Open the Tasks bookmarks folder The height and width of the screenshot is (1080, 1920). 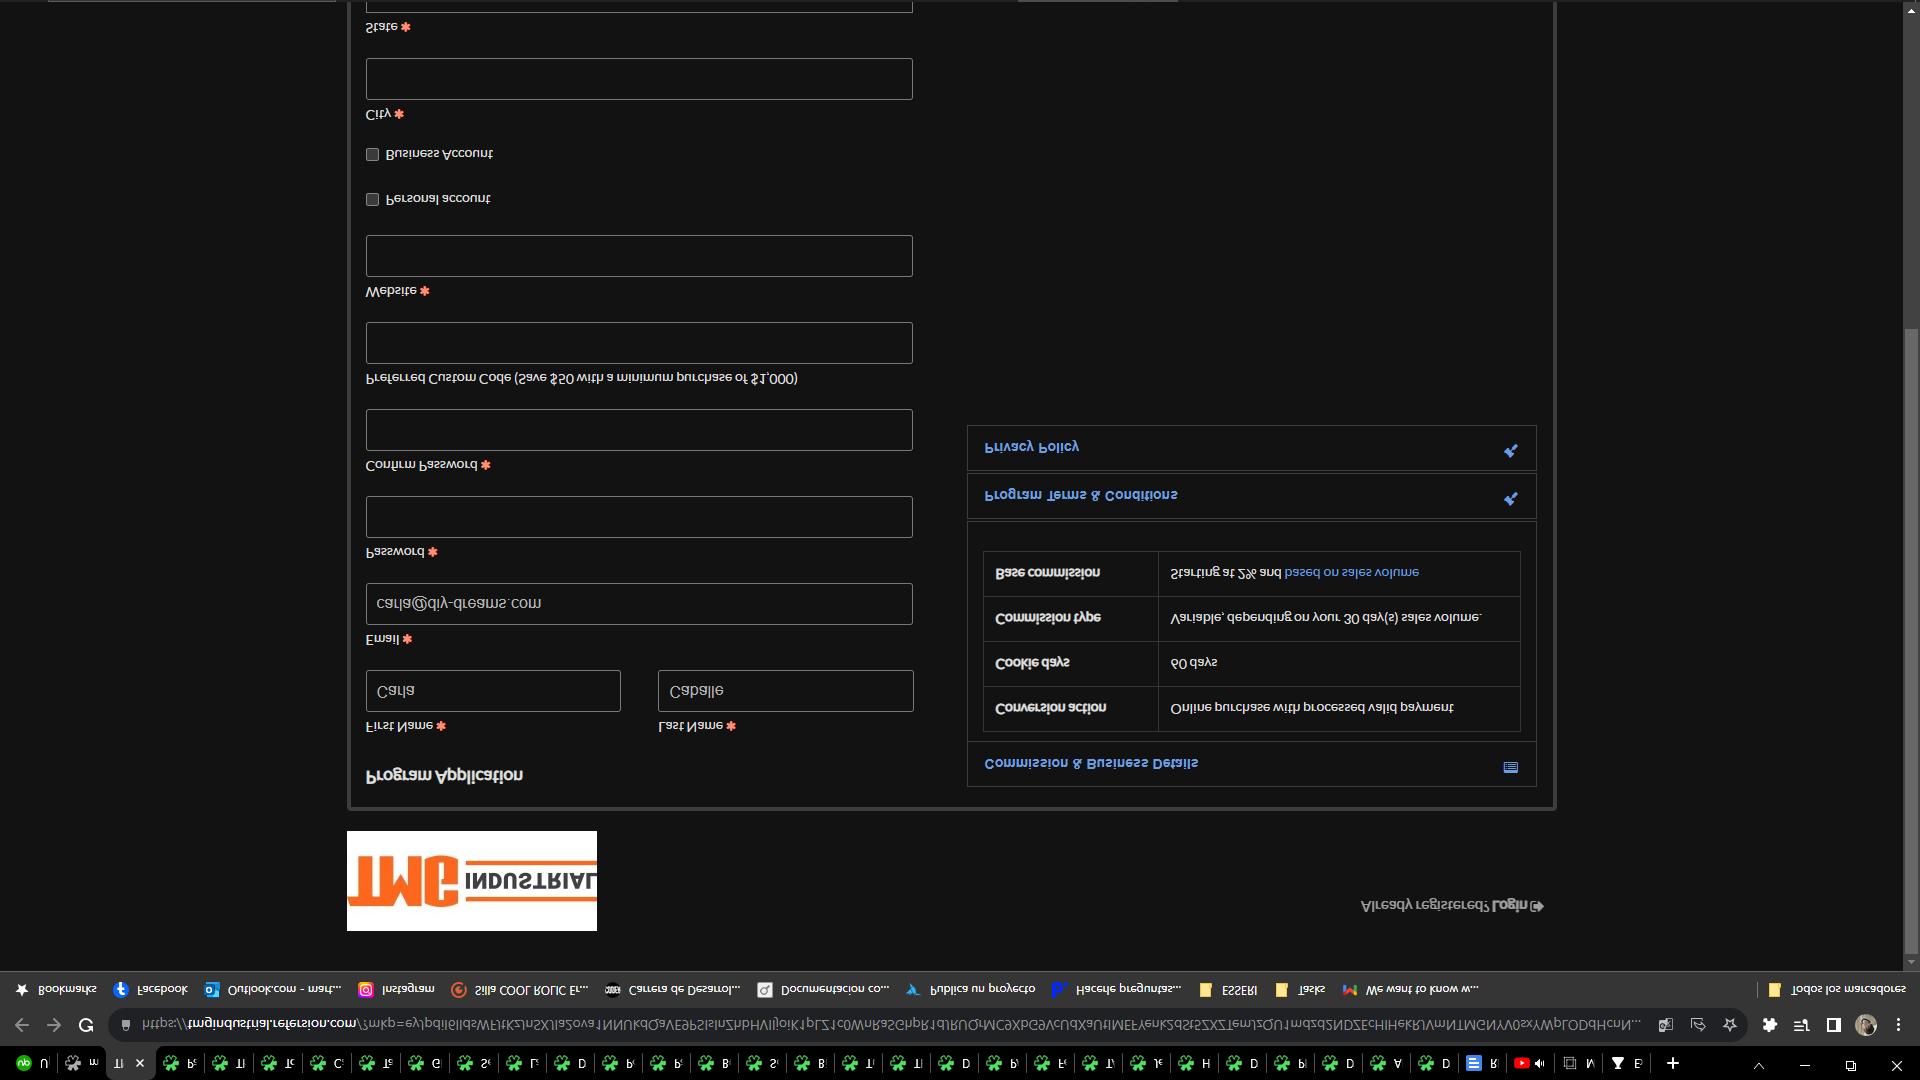click(1300, 989)
